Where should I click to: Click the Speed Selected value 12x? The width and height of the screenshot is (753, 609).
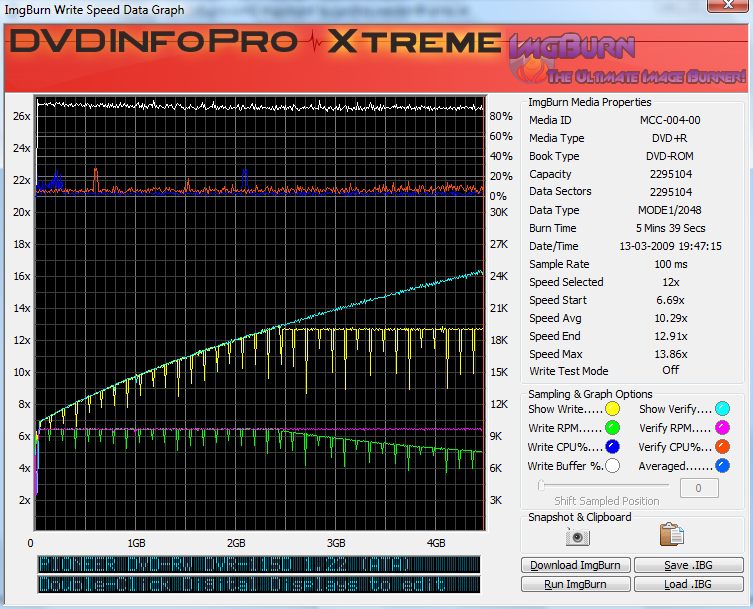pos(670,282)
